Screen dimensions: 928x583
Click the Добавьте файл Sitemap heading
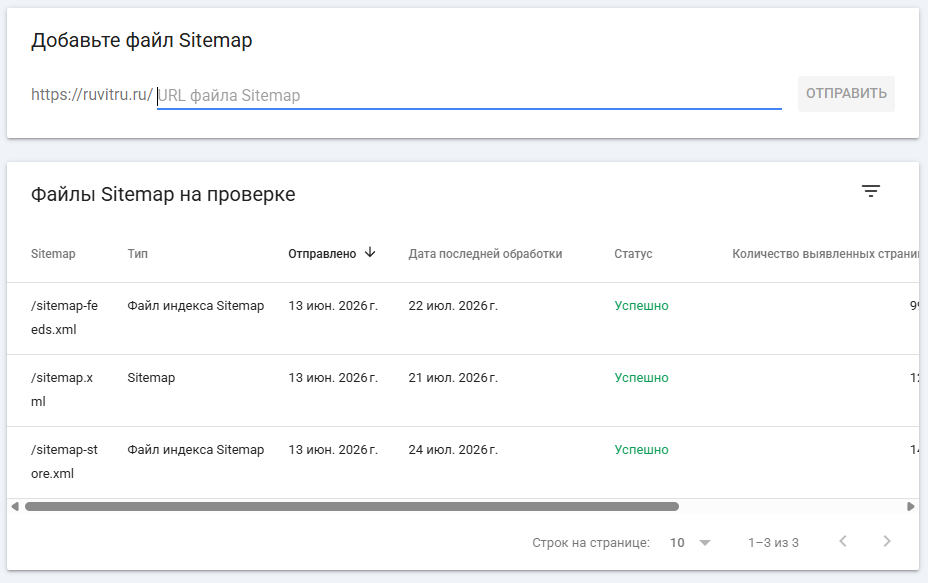click(x=141, y=40)
